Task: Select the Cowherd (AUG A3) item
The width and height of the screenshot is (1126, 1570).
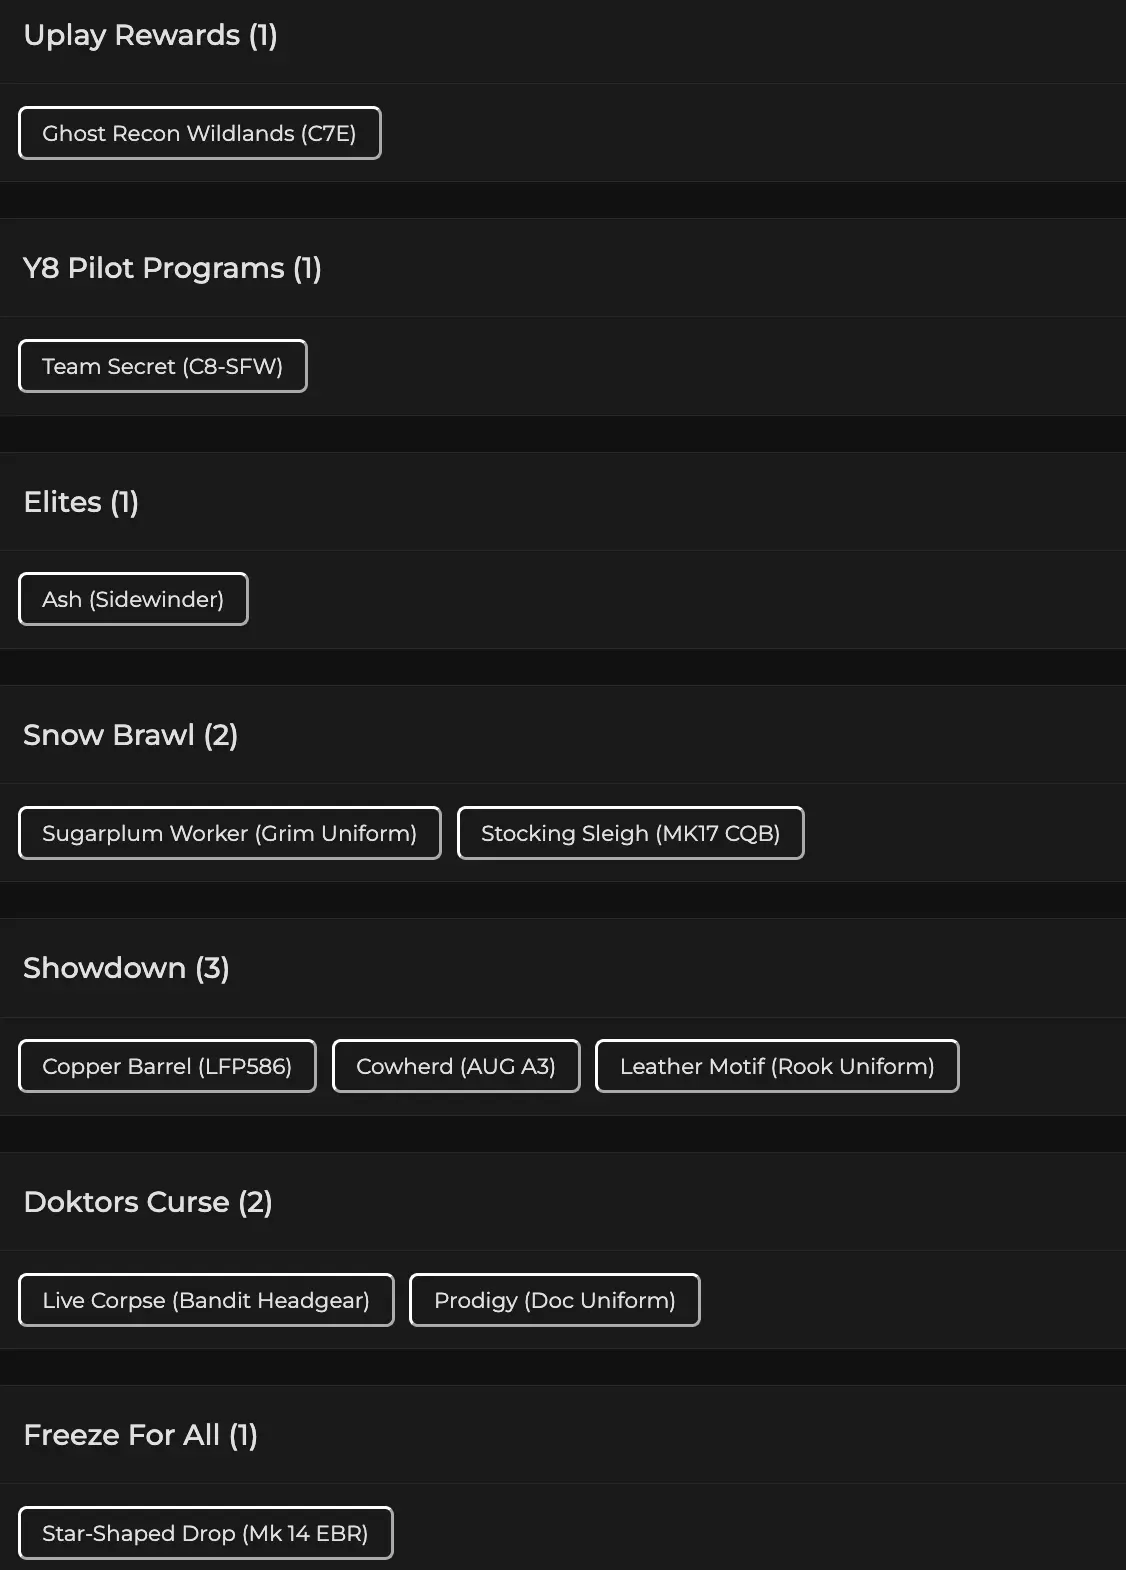Action: (x=455, y=1066)
